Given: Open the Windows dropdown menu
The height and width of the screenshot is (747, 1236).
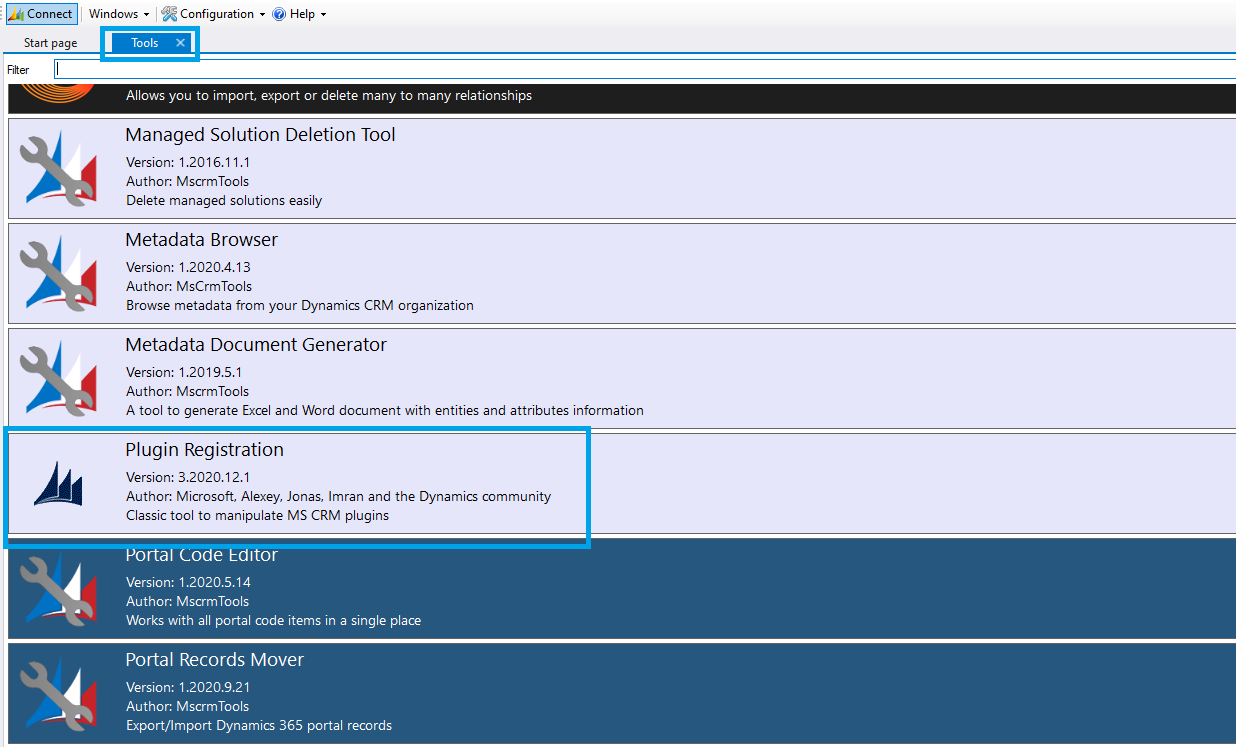Looking at the screenshot, I should [118, 14].
